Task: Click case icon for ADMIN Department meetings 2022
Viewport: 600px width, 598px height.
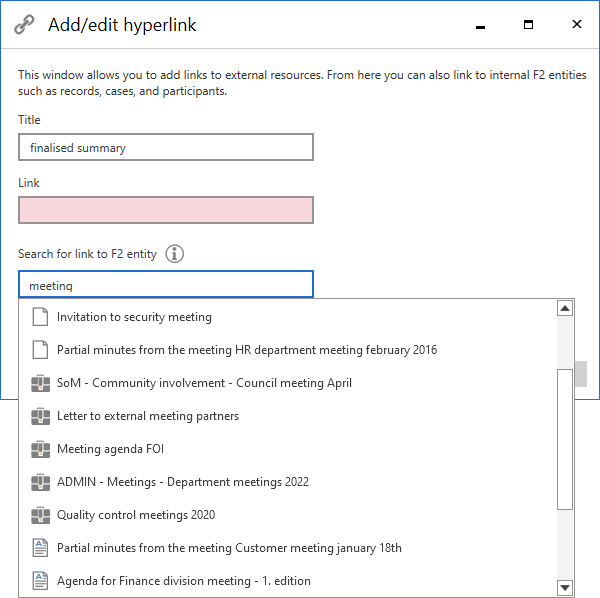Action: coord(40,482)
